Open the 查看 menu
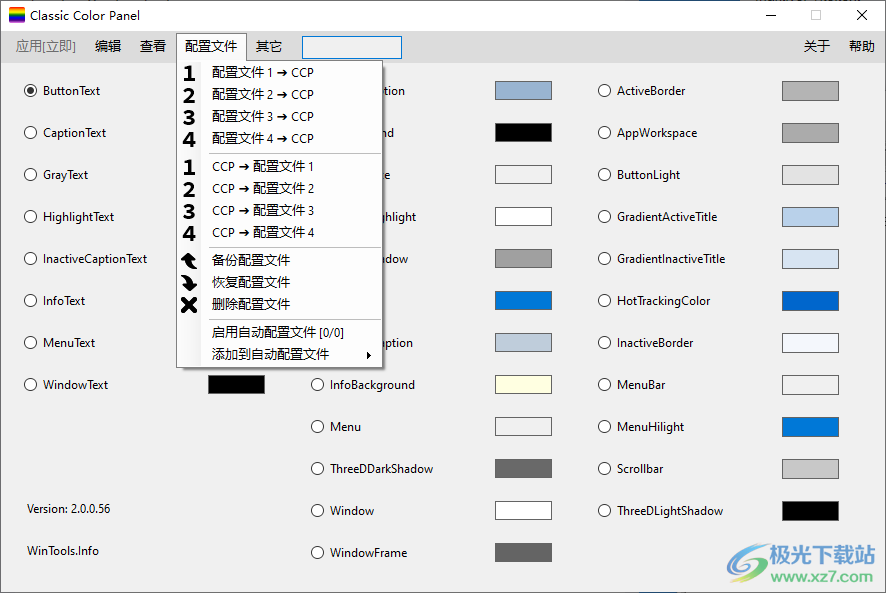Screen dimensions: 886x593 coord(153,47)
